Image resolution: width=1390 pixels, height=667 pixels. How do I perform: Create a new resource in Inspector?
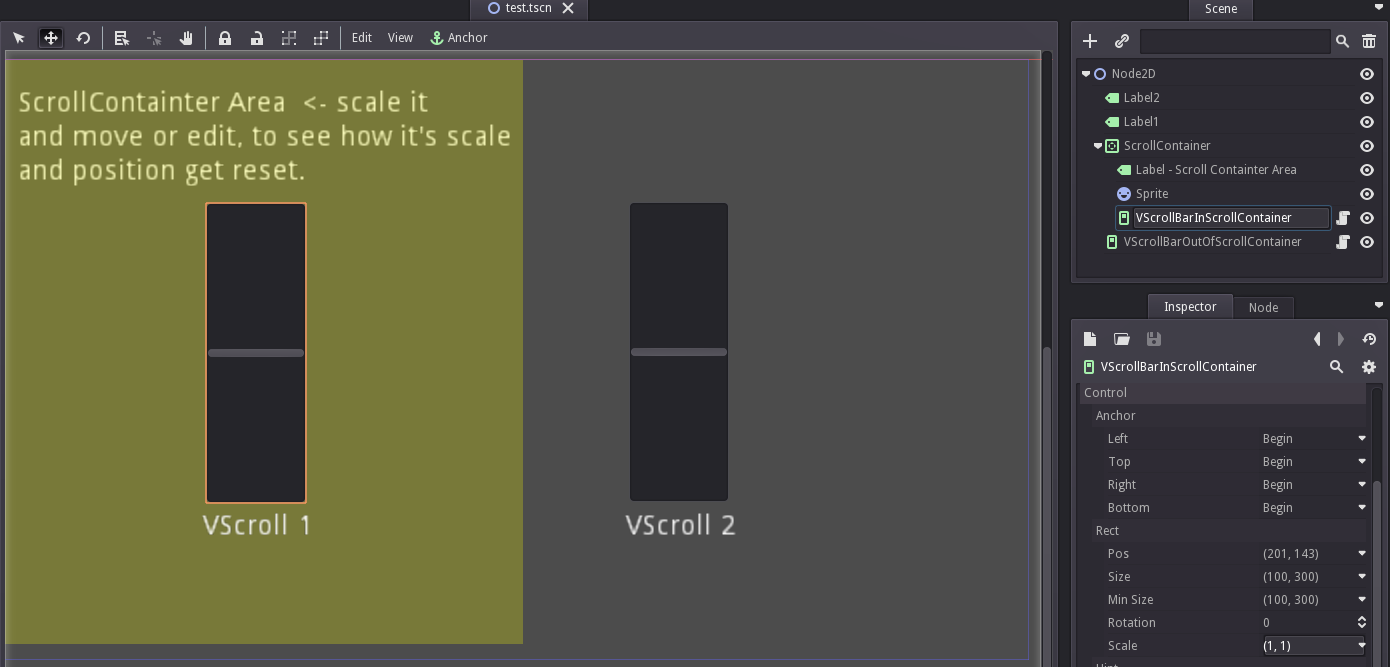click(x=1090, y=339)
